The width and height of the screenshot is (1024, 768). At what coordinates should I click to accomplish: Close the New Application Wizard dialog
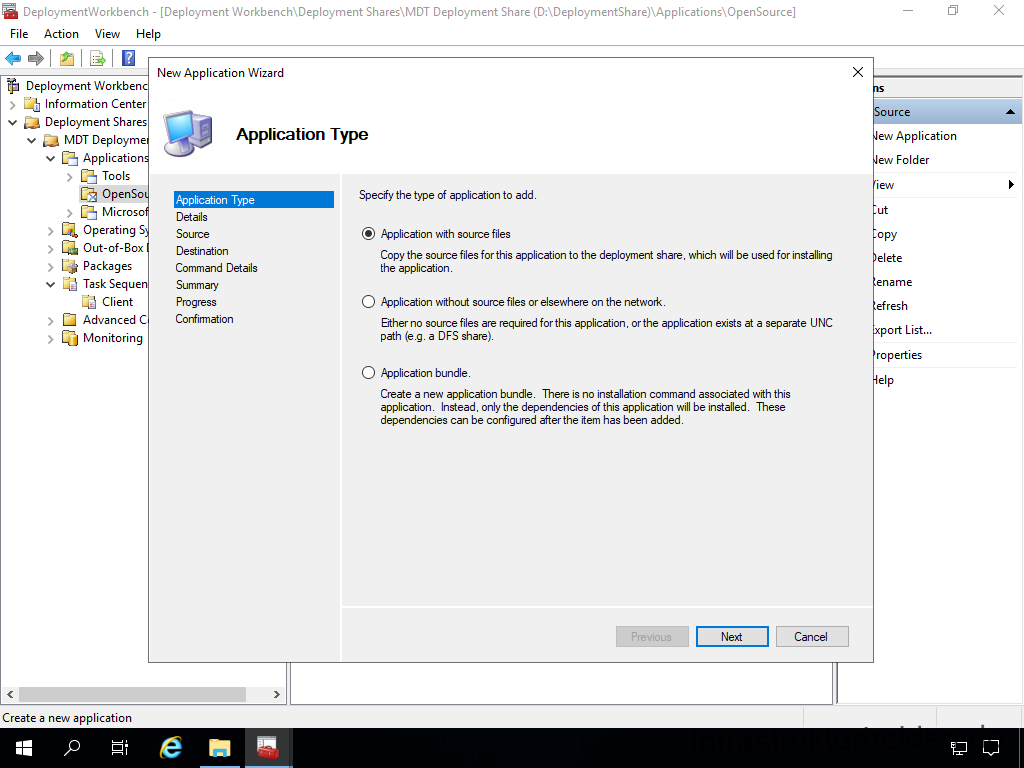857,72
